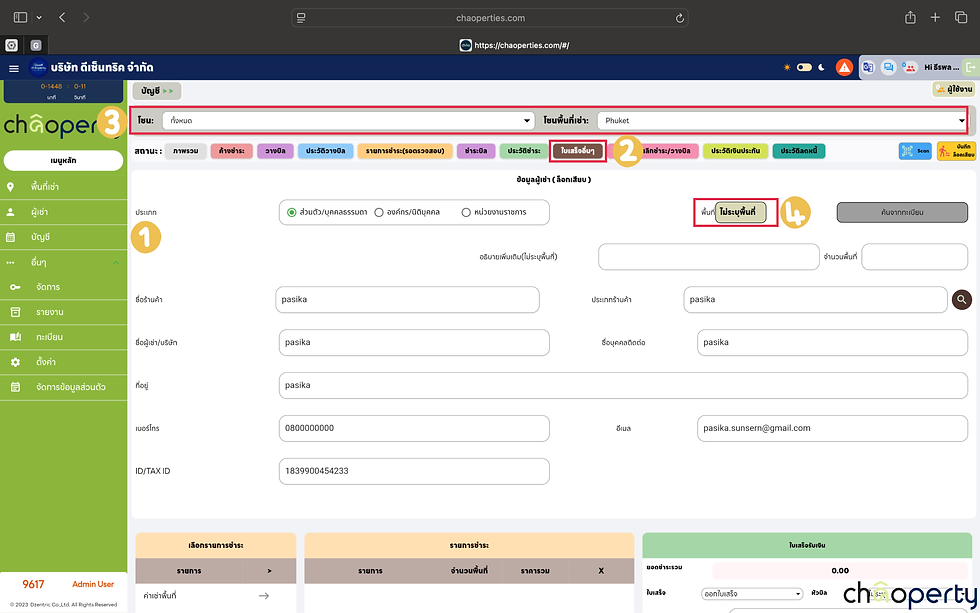Select the รายการชำระ(รอตรวจสอบ) status tab
Image resolution: width=980 pixels, height=613 pixels.
[x=405, y=151]
